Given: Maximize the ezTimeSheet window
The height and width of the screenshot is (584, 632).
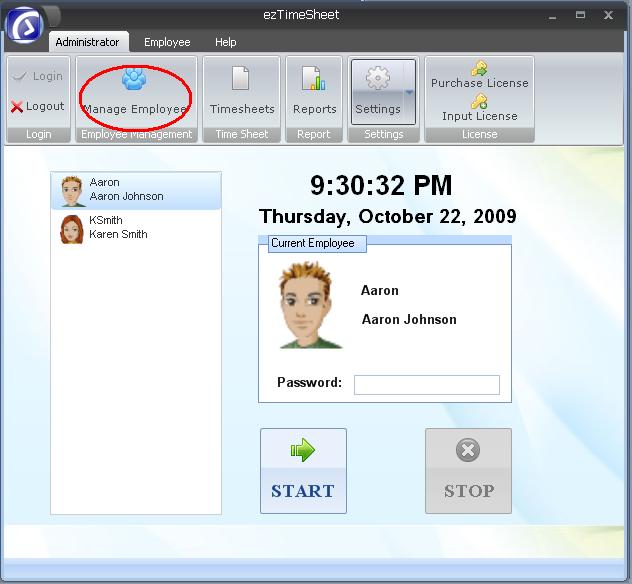Looking at the screenshot, I should click(x=580, y=15).
